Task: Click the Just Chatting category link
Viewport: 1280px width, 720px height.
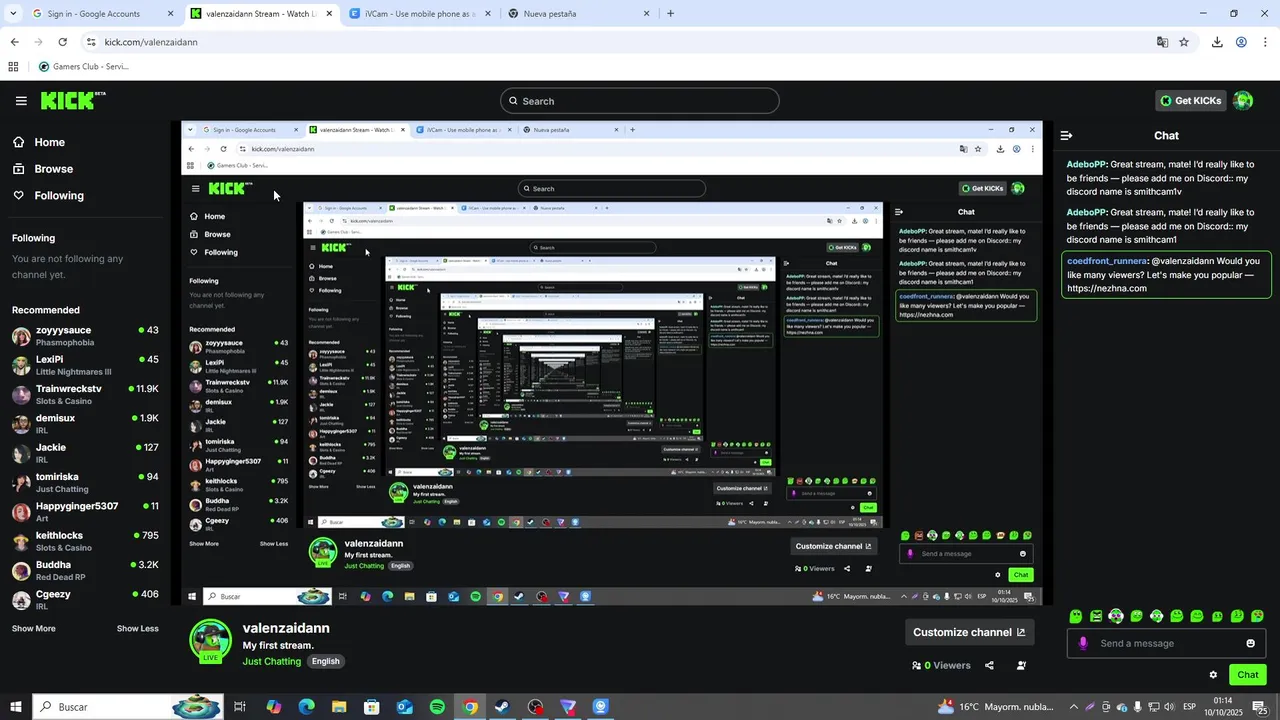Action: coord(272,661)
